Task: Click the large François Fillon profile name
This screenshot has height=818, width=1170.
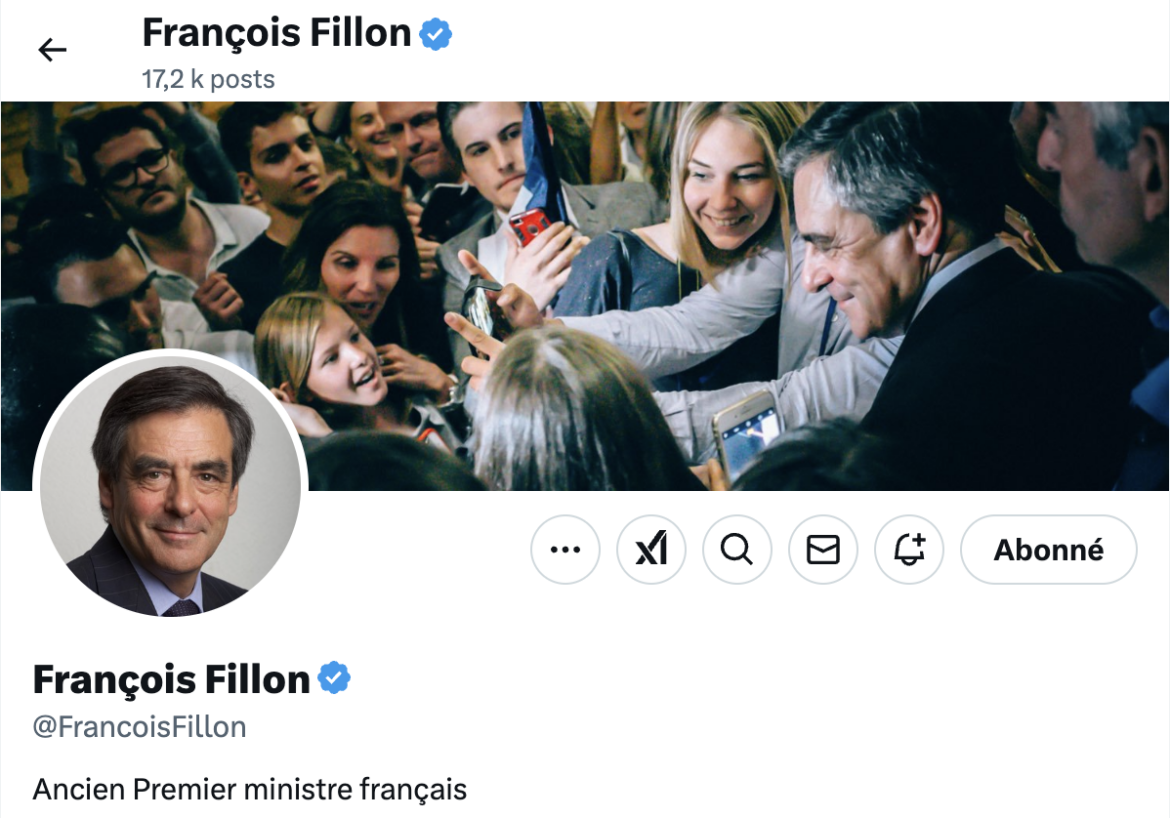Action: point(171,680)
